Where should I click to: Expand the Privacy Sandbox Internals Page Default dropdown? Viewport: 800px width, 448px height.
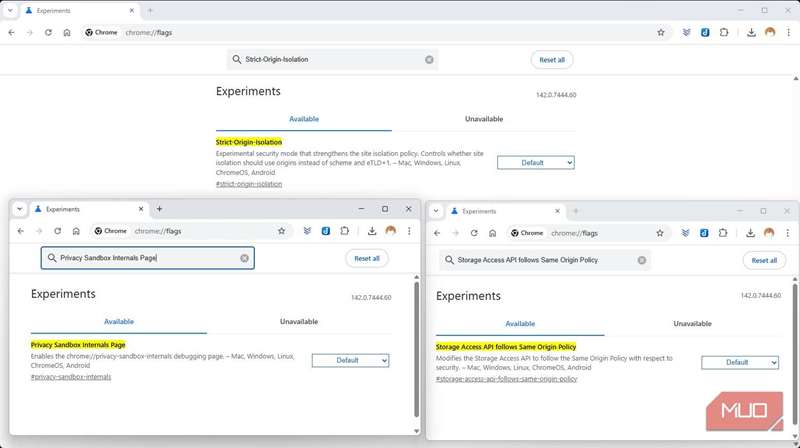click(x=350, y=360)
